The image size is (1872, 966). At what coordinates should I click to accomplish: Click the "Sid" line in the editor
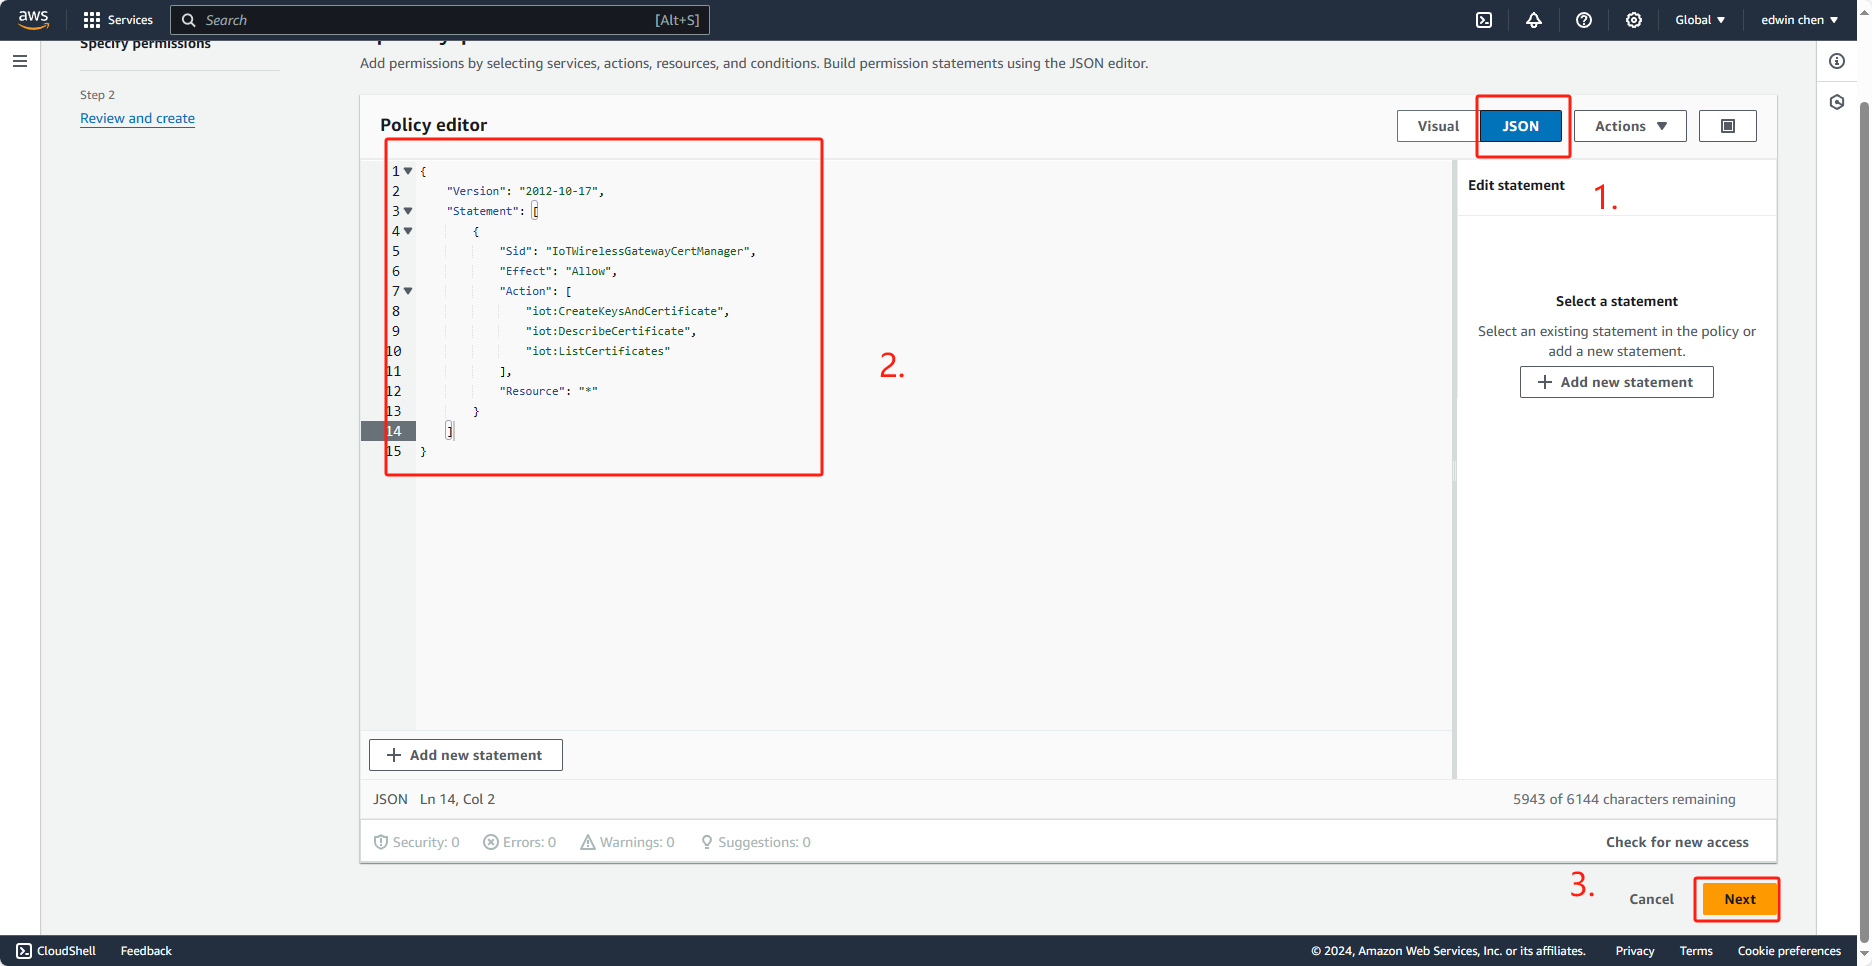tap(627, 251)
